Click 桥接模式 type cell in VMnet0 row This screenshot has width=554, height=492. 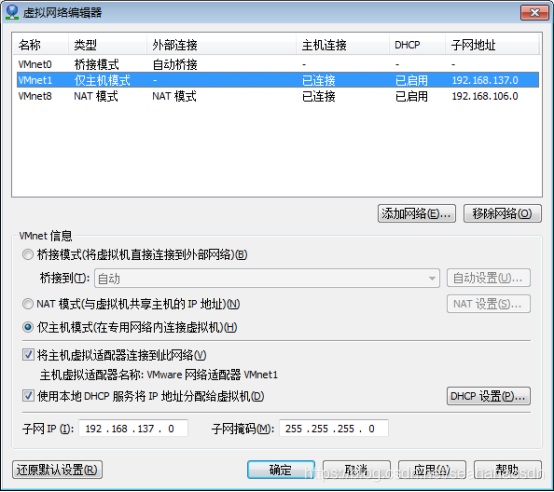pos(96,65)
